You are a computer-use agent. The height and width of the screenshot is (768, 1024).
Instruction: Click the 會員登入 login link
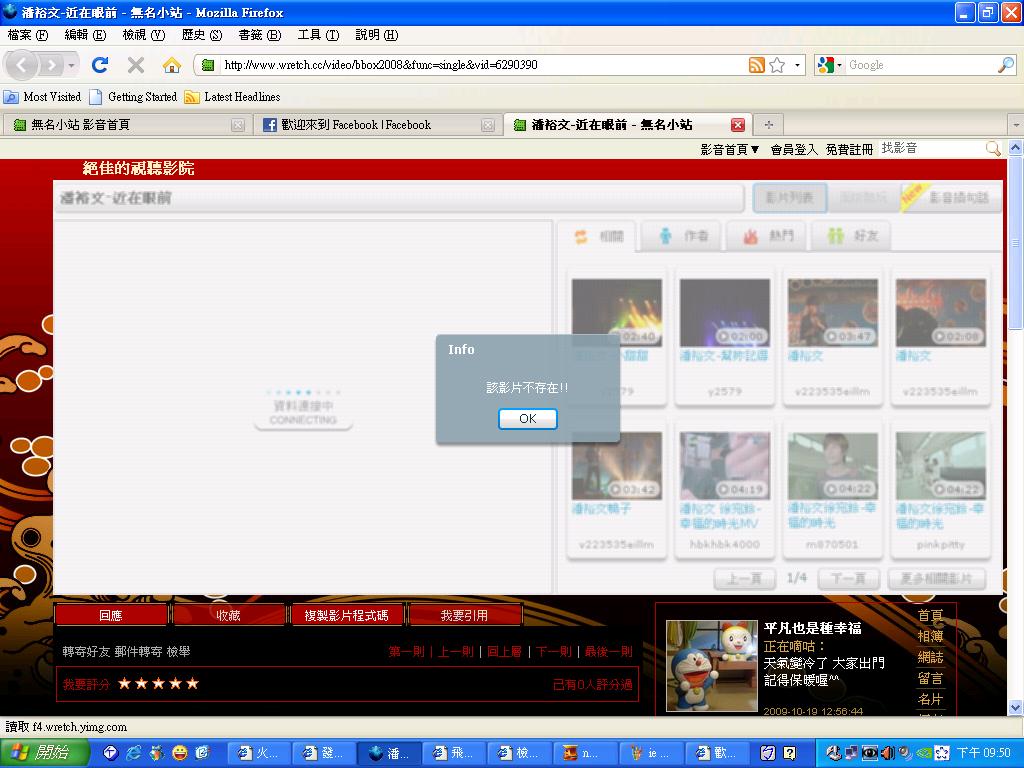click(x=793, y=149)
